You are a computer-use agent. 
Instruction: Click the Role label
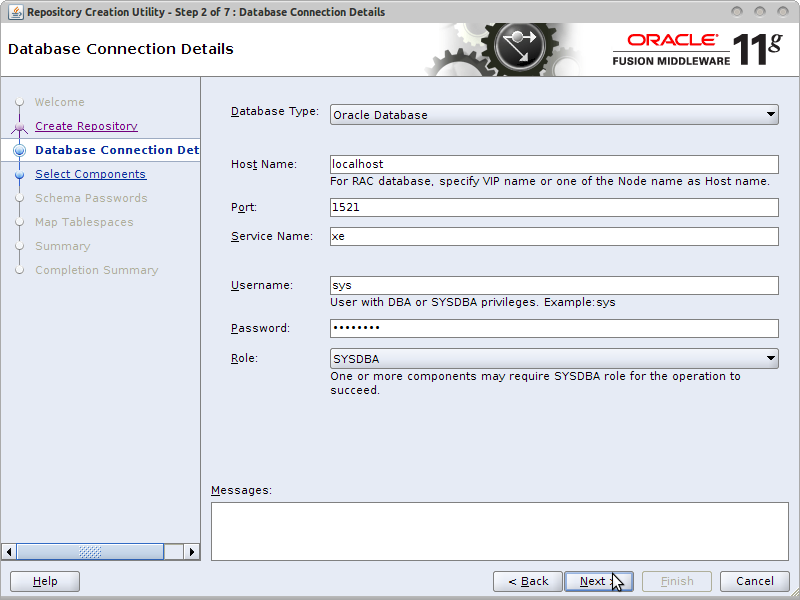coord(244,358)
